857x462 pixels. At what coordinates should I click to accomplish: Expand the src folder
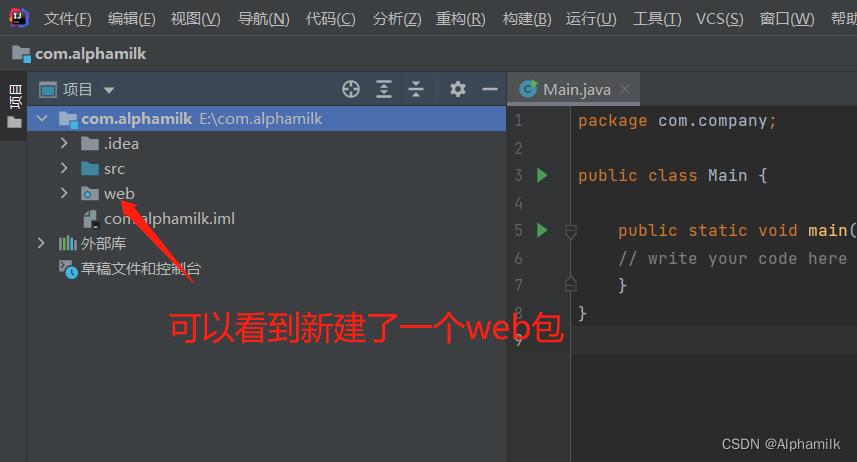64,168
